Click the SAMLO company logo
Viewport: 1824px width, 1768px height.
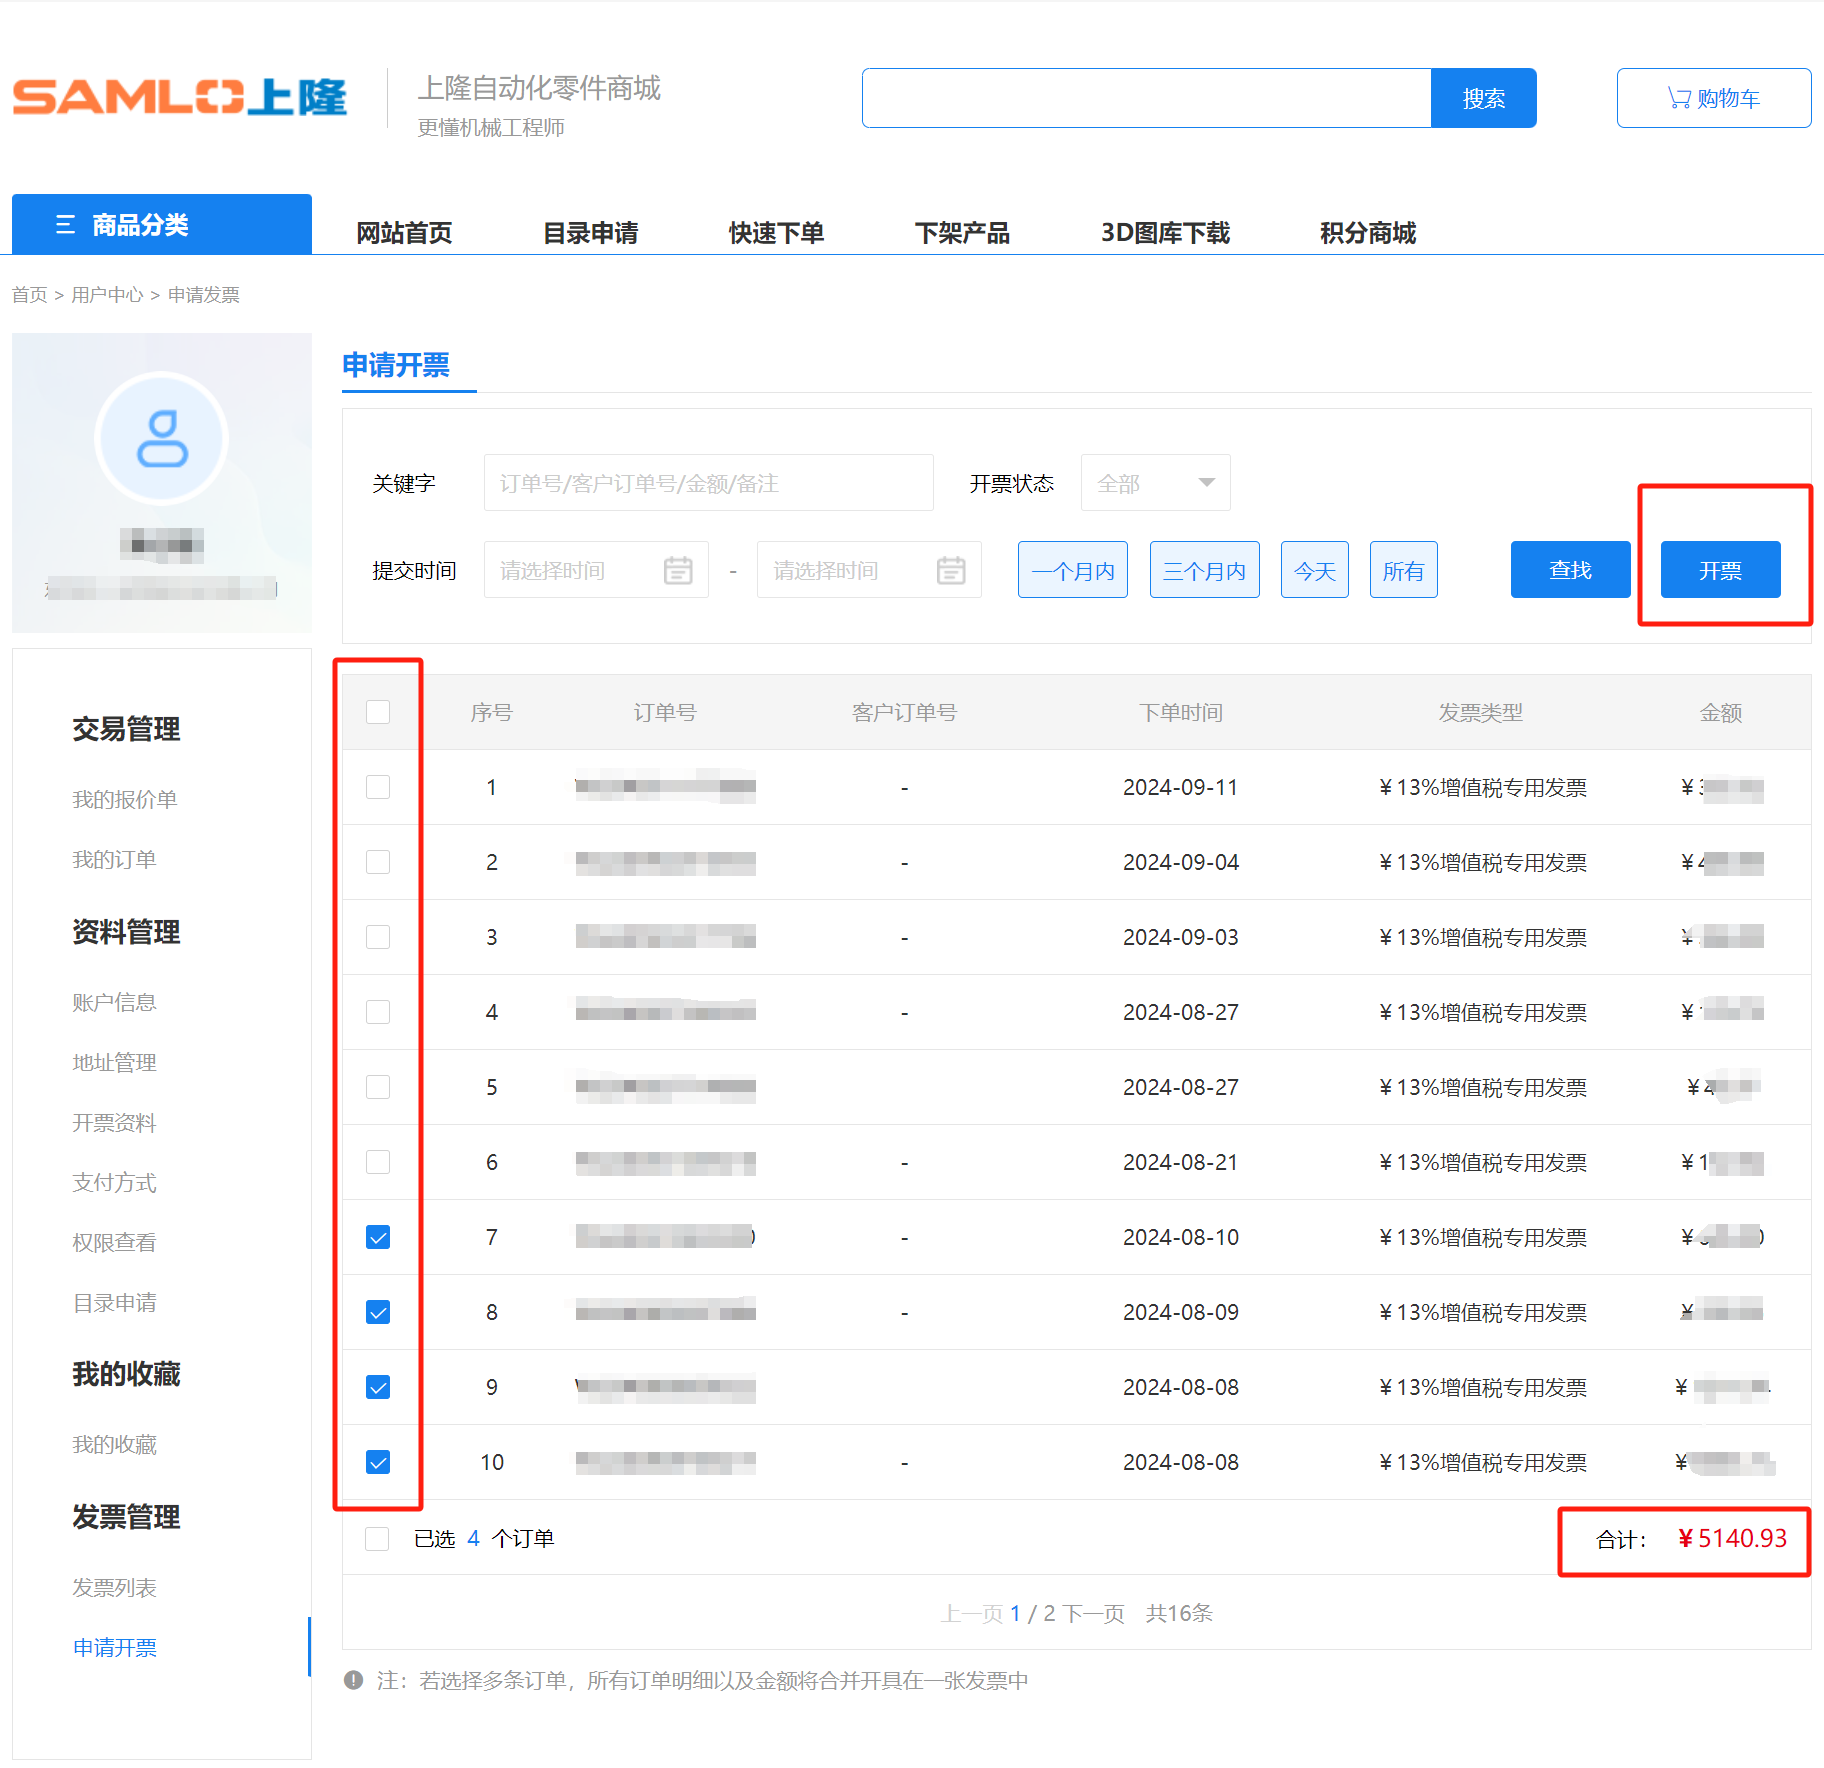(180, 98)
